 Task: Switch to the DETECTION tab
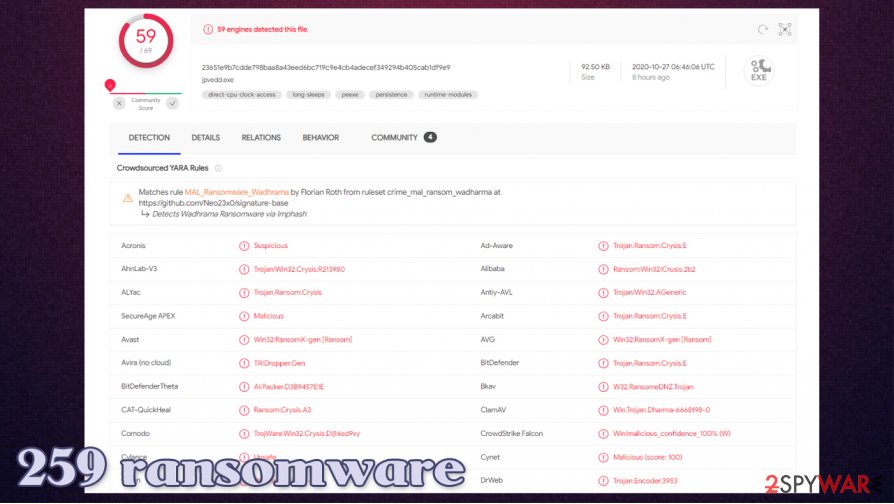[149, 137]
